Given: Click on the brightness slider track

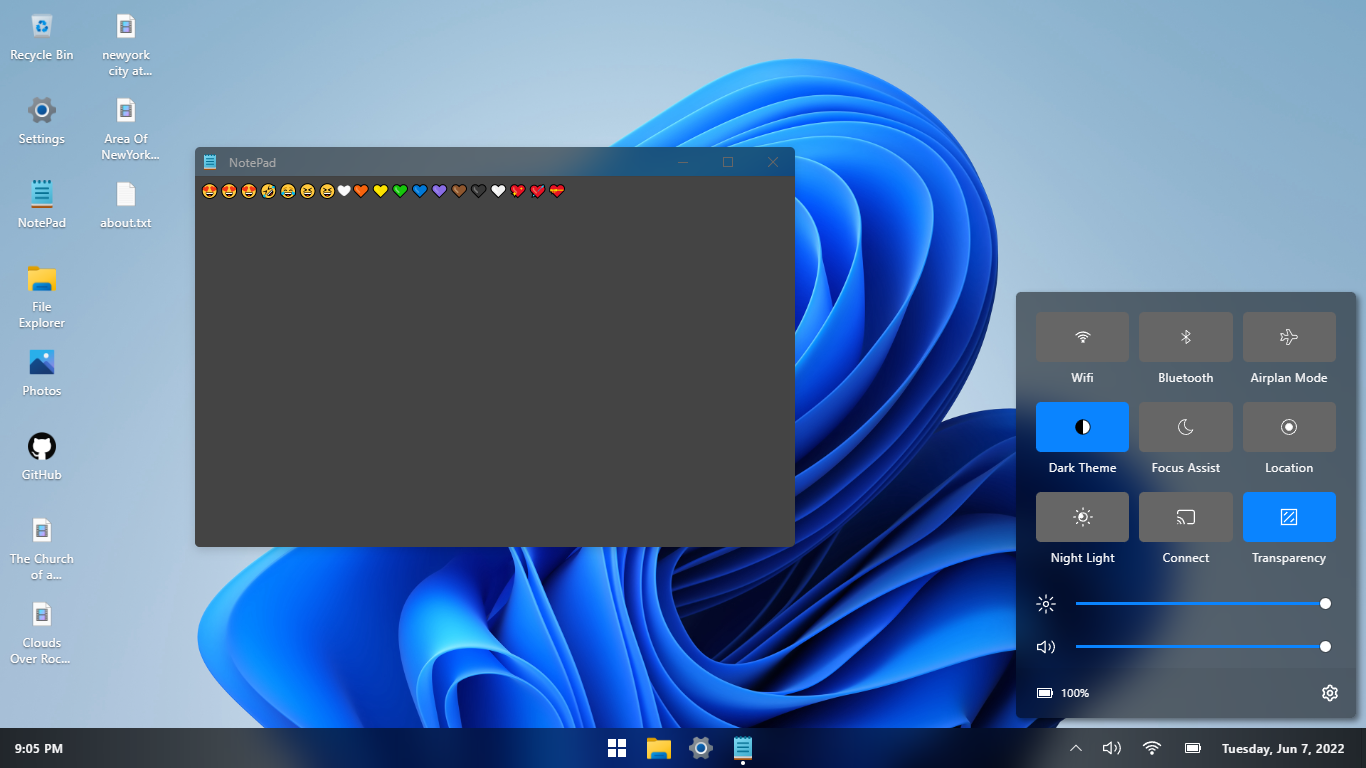Looking at the screenshot, I should pyautogui.click(x=1200, y=604).
